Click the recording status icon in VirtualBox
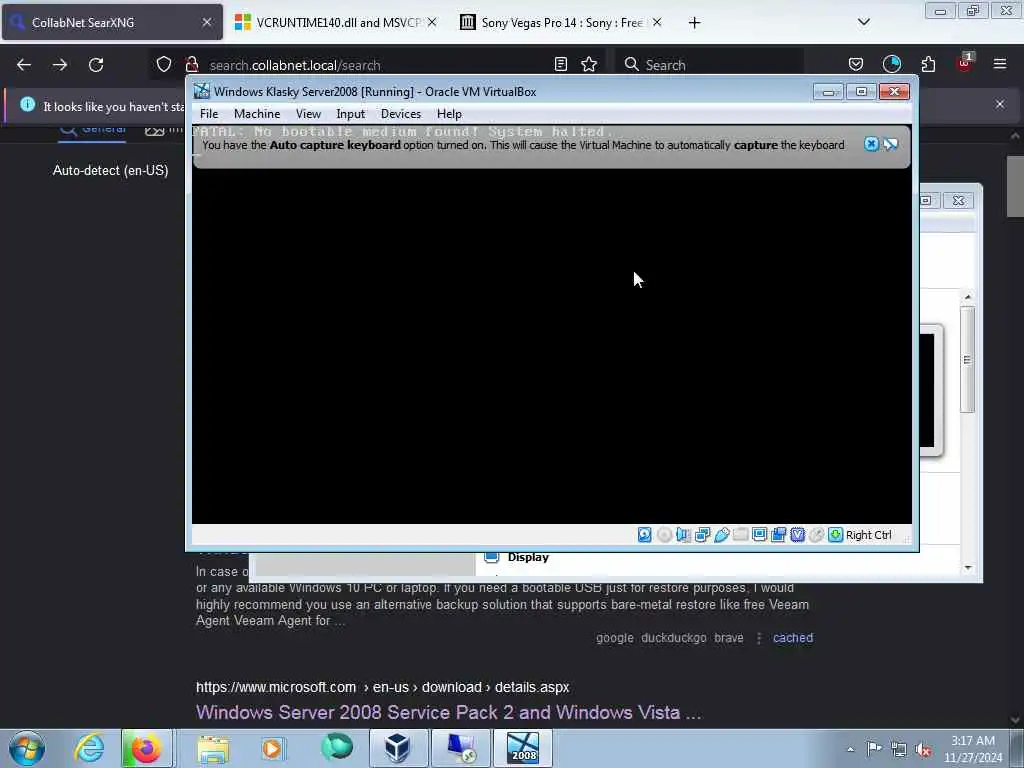Viewport: 1024px width, 768px height. 778,535
